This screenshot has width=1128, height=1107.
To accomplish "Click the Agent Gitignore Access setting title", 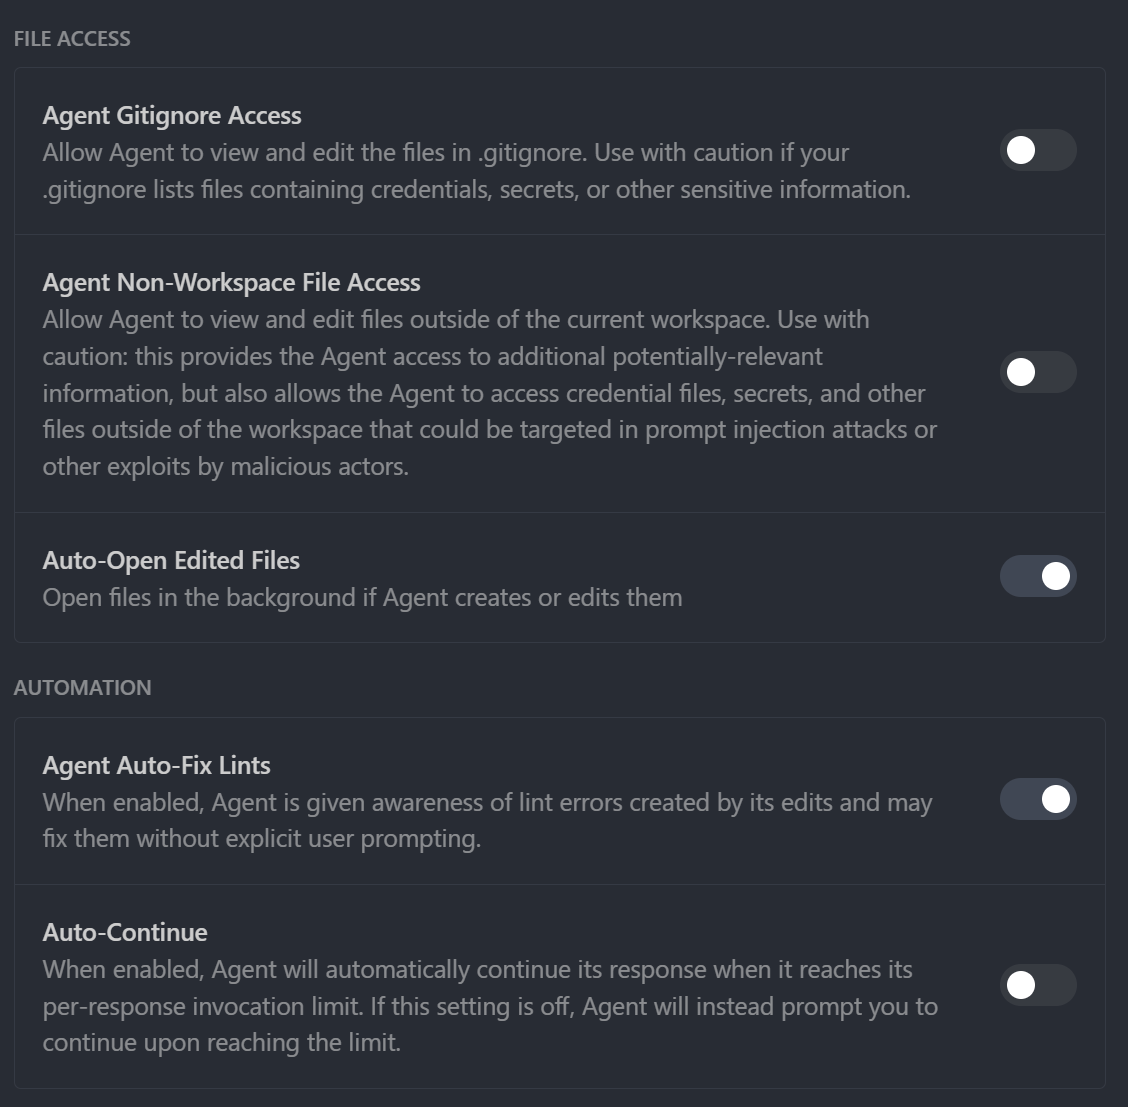I will [171, 115].
